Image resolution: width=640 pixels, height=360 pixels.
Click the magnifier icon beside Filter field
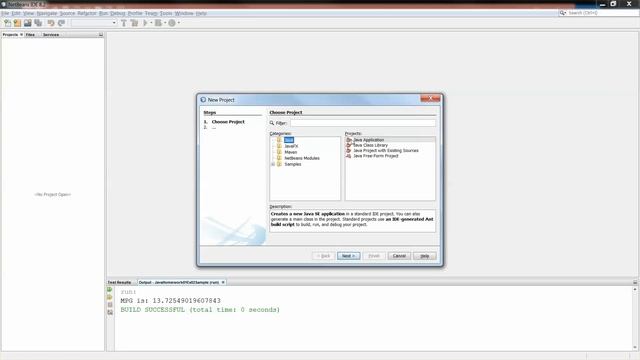point(272,123)
